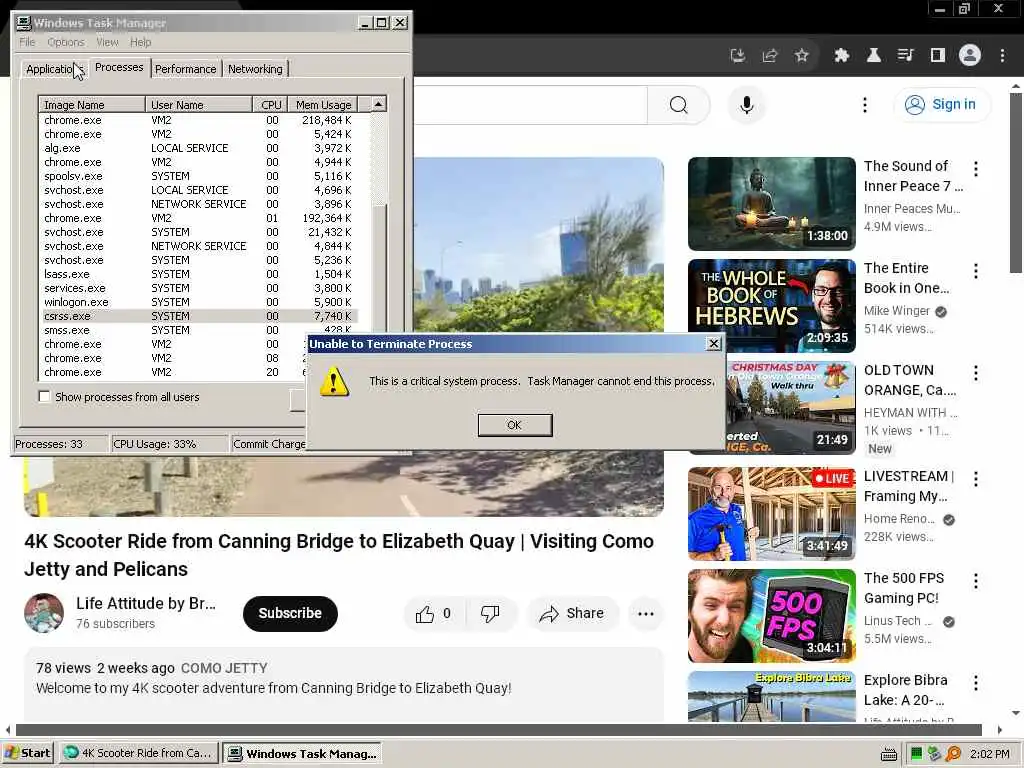Click Chrome install/download page icon in toolbar
Screen dimensions: 1024x768
click(737, 56)
